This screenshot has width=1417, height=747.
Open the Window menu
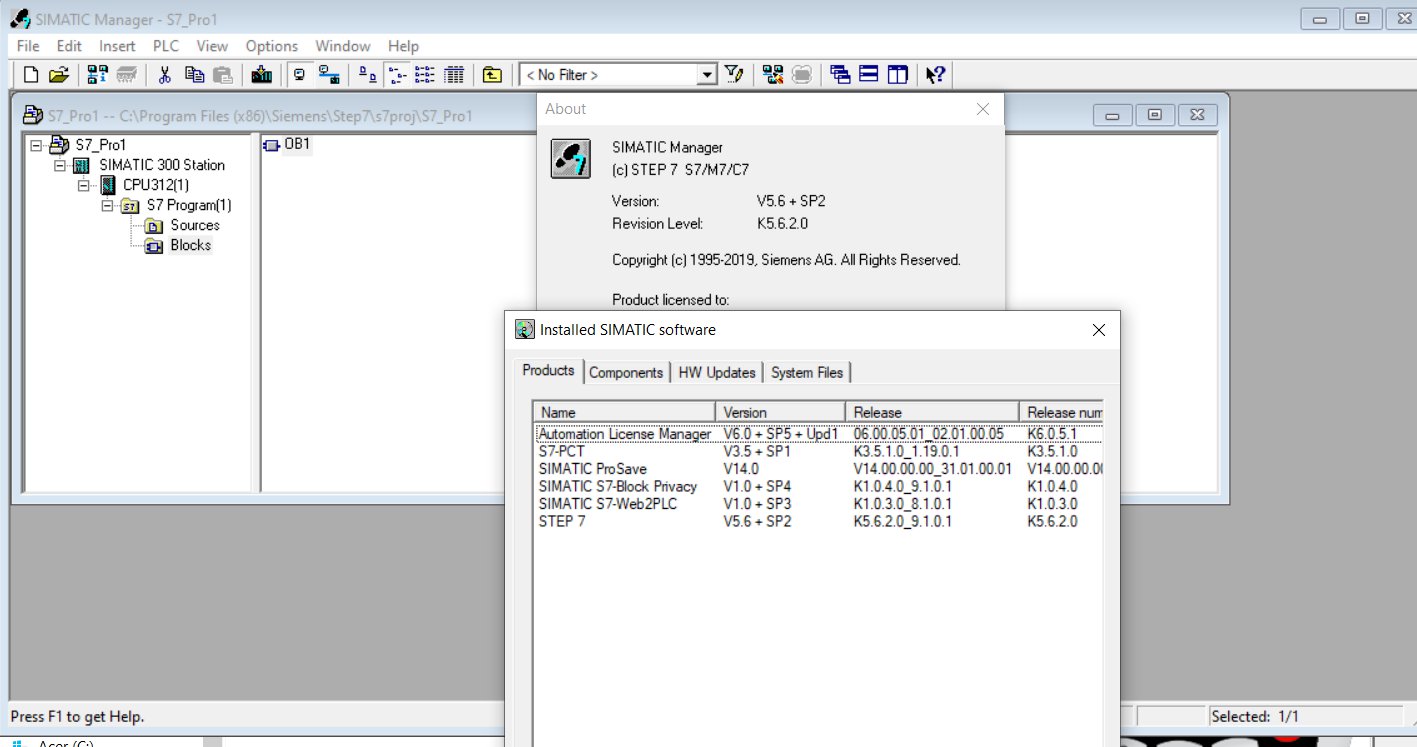point(343,46)
